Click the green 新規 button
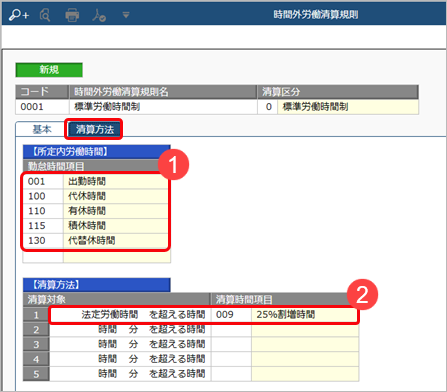This screenshot has width=447, height=392. coord(49,70)
